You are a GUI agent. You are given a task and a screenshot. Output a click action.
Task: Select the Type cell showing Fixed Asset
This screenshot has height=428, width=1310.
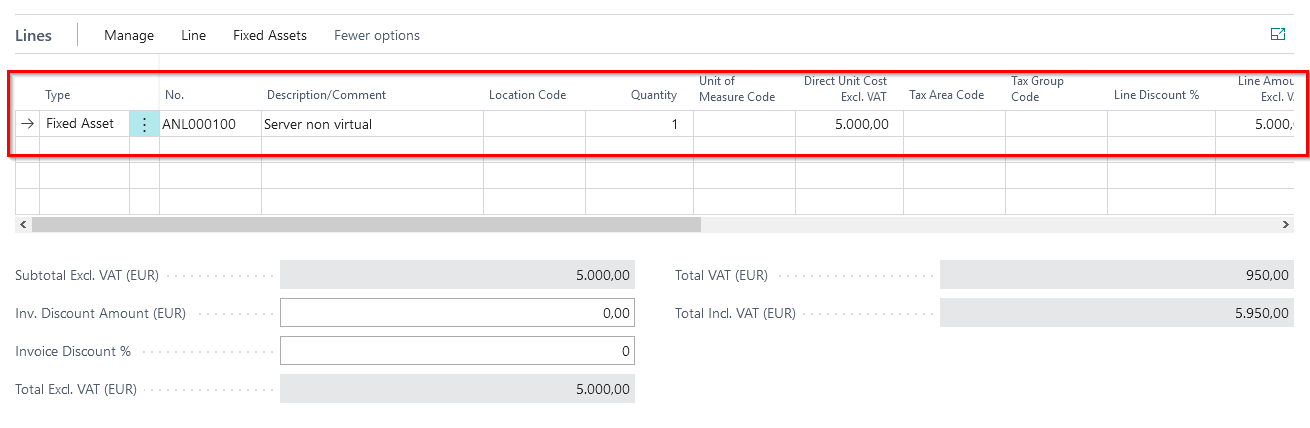[x=82, y=124]
